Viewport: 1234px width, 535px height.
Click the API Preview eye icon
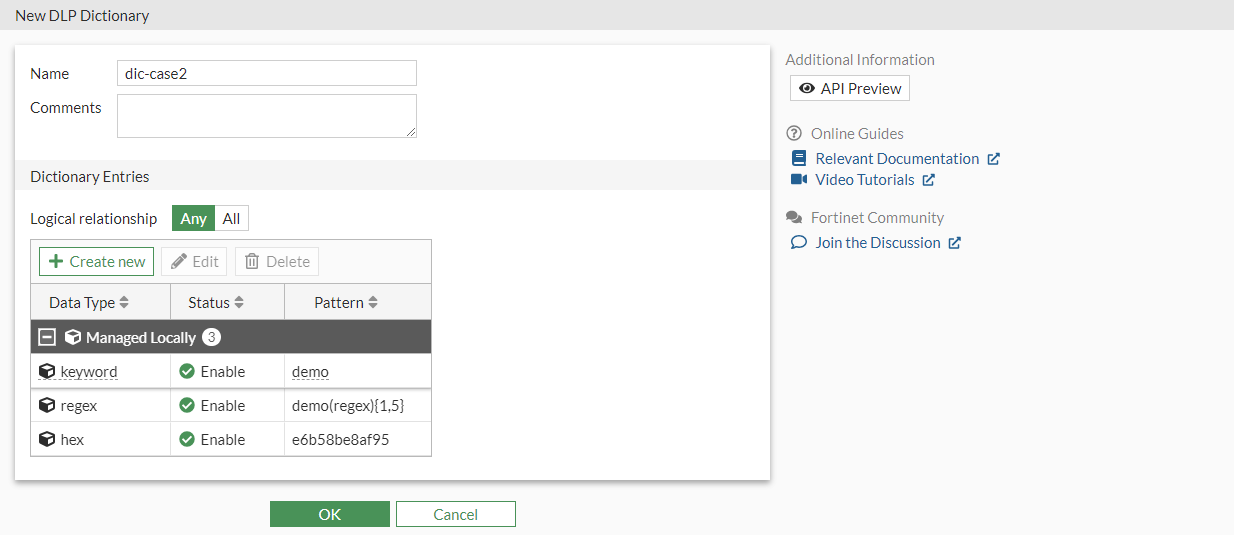point(806,89)
